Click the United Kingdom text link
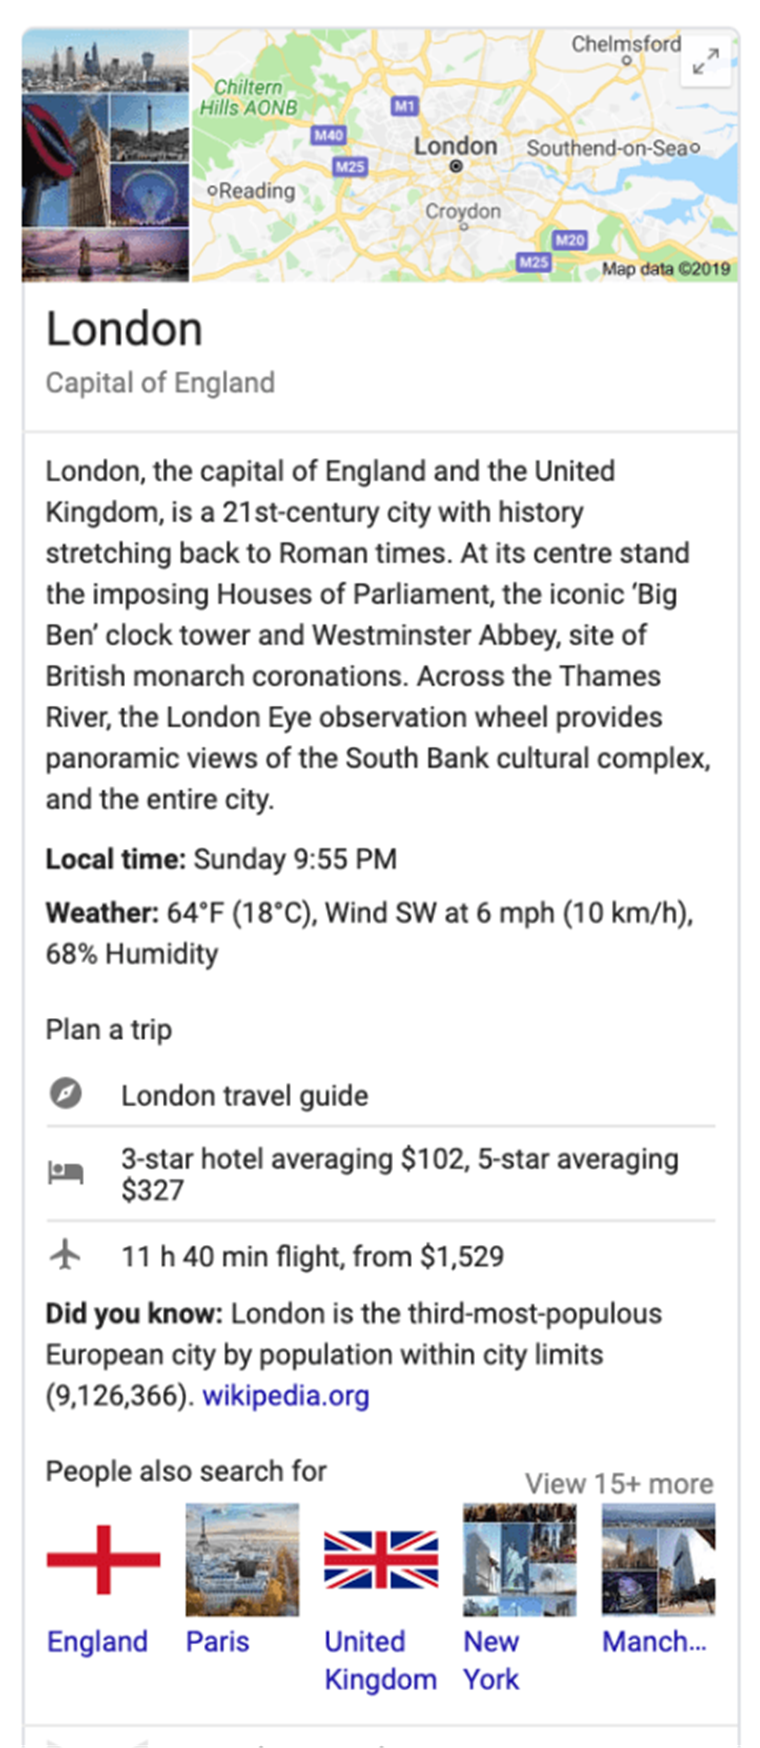This screenshot has height=1748, width=760. coord(381,1660)
